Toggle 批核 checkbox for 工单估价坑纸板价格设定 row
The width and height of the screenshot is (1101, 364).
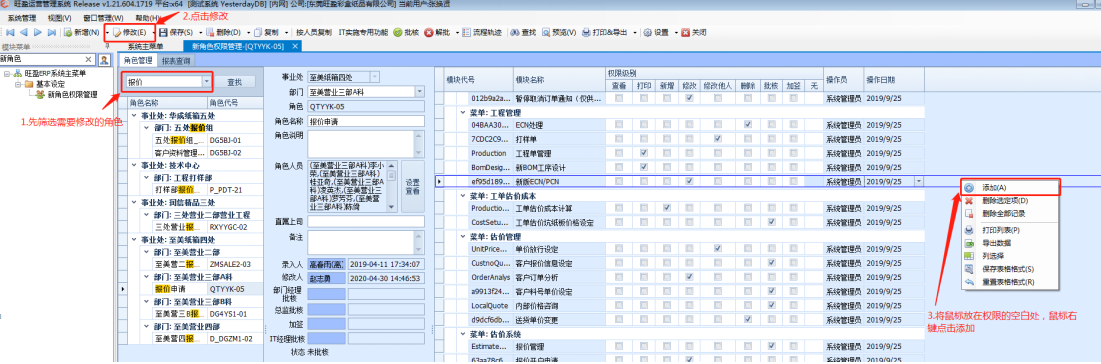coord(772,222)
